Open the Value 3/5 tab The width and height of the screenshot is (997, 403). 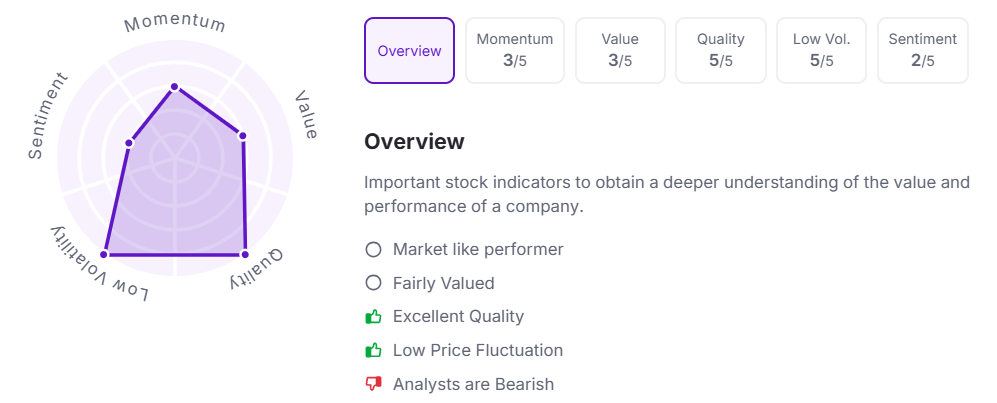[x=620, y=50]
